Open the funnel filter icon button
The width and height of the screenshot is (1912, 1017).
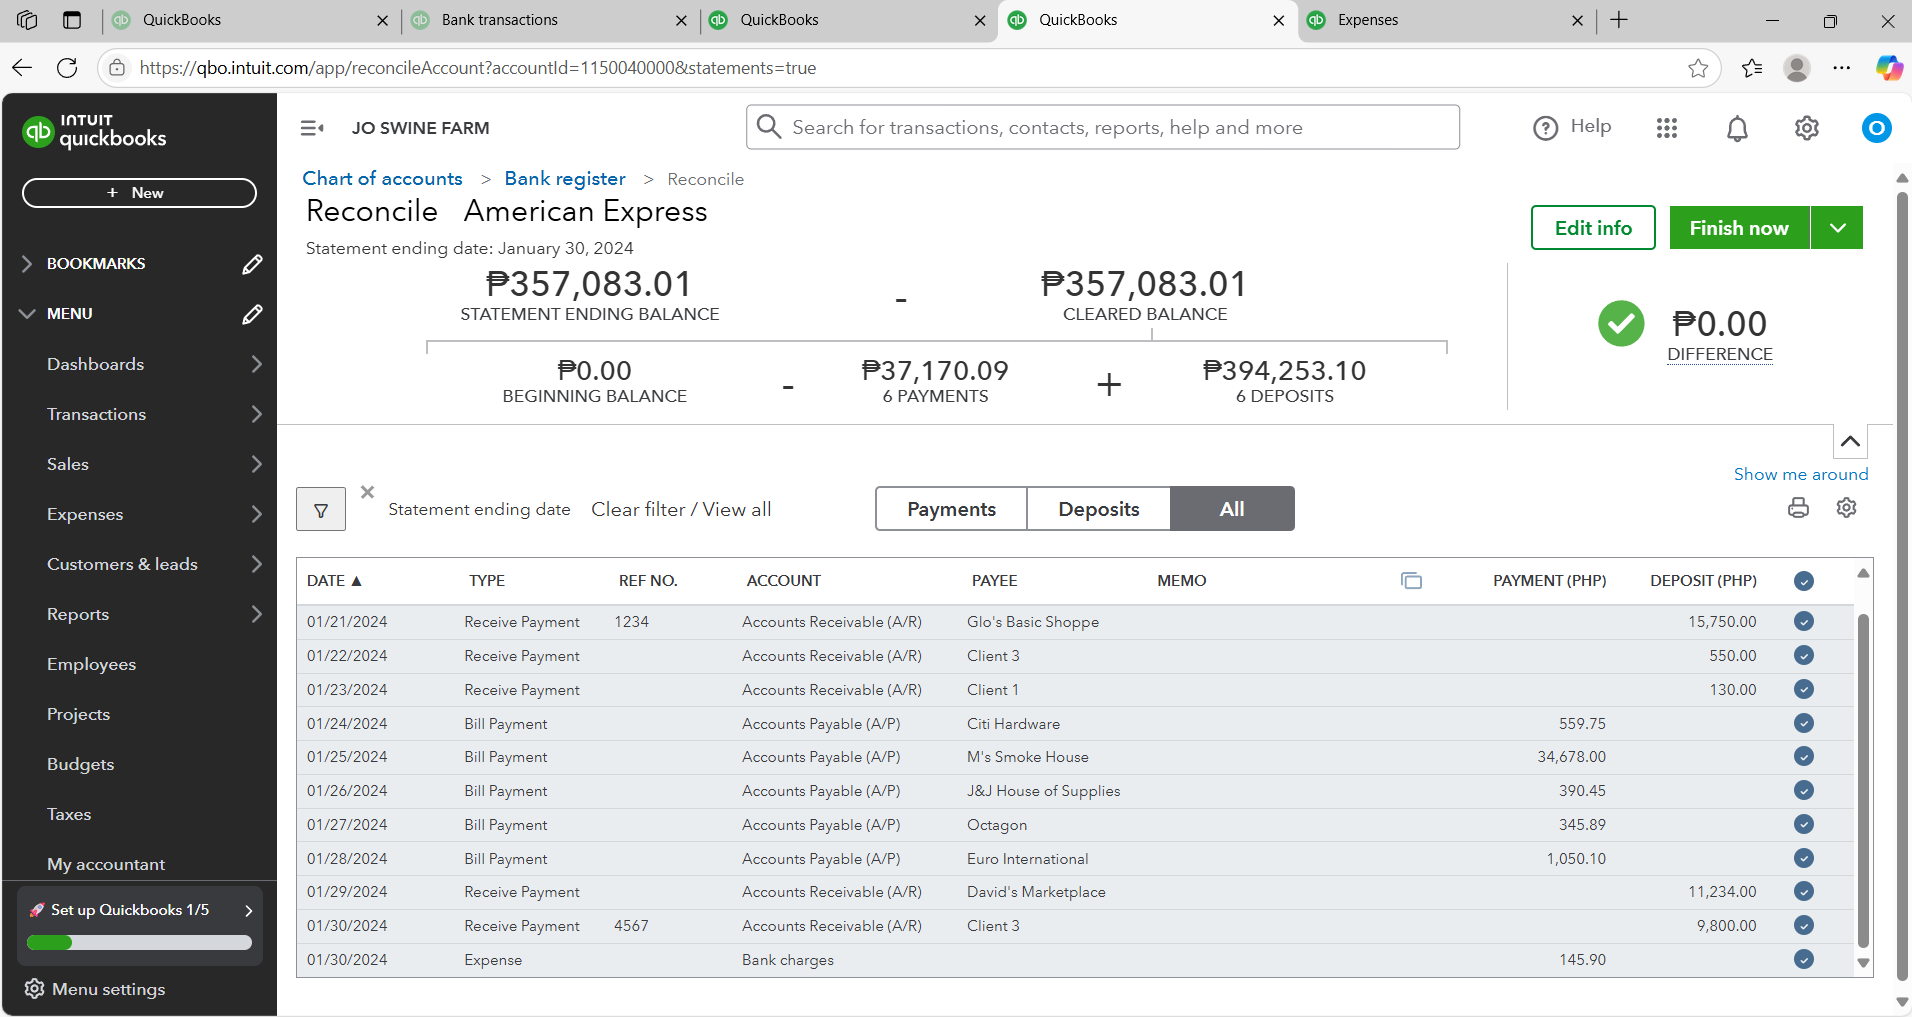(x=321, y=510)
